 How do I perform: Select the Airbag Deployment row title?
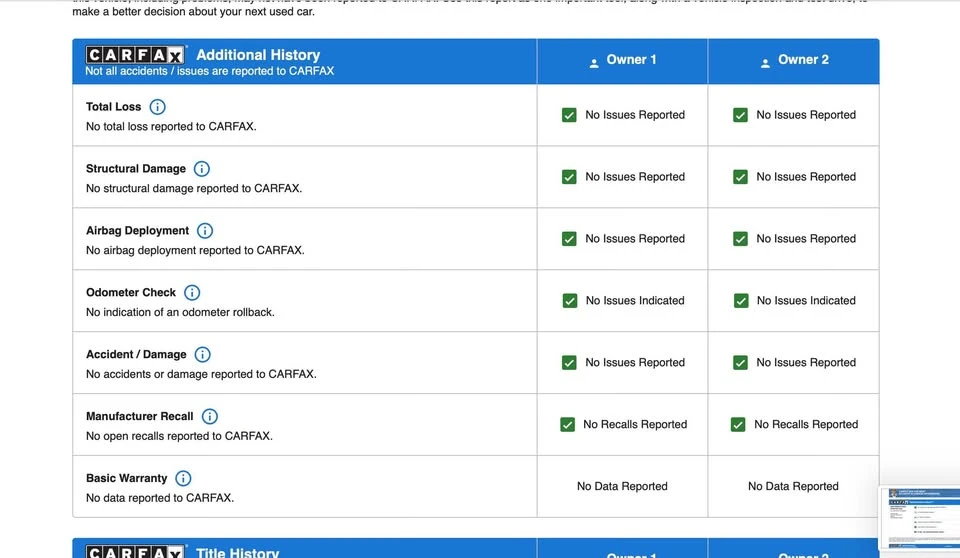137,230
